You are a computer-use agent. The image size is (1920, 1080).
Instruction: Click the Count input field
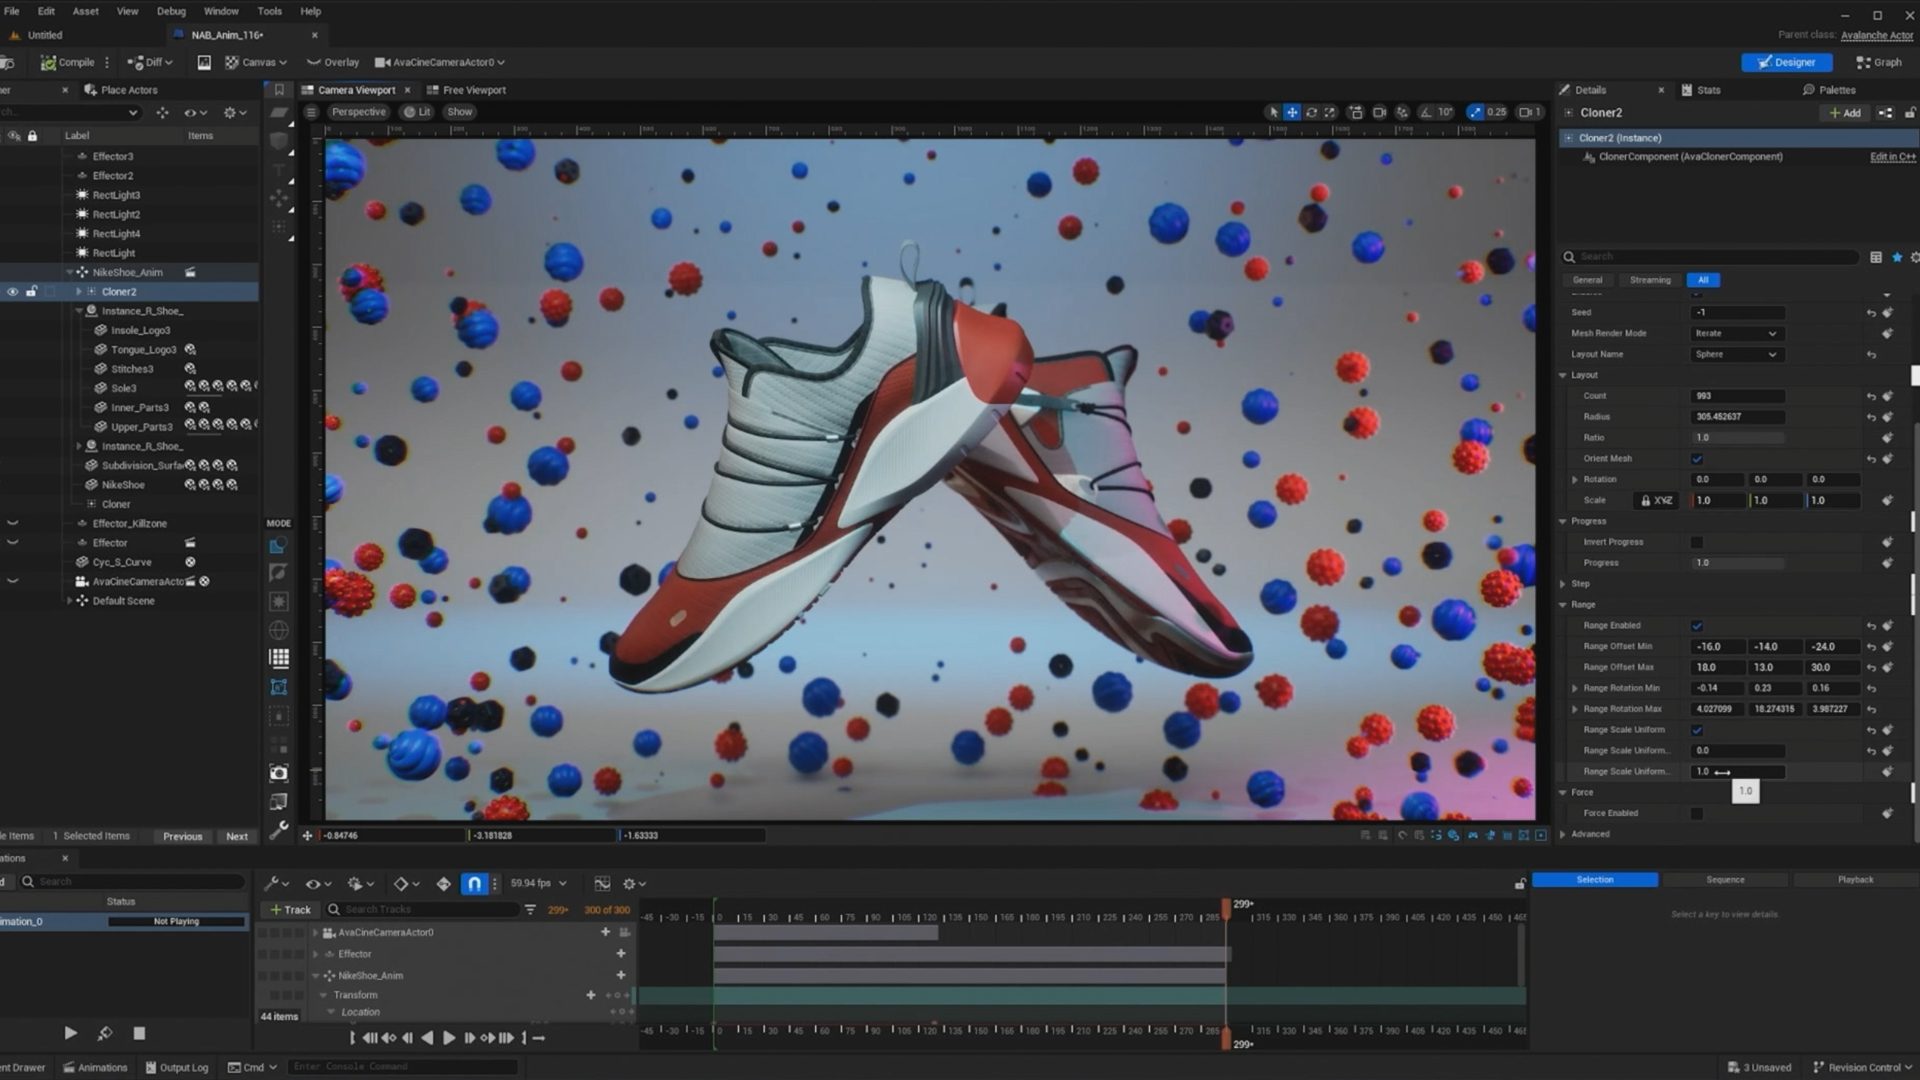1737,396
